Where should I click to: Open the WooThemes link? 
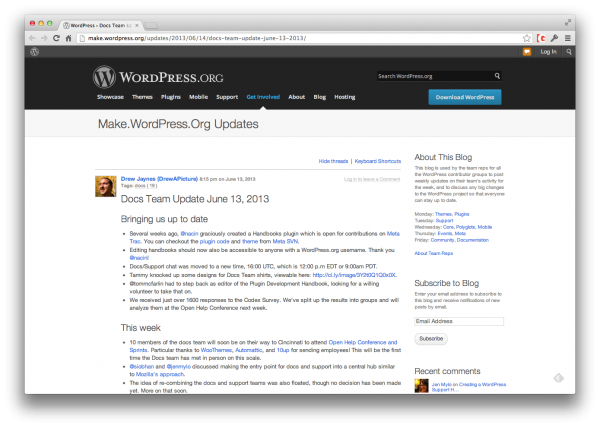click(x=216, y=350)
